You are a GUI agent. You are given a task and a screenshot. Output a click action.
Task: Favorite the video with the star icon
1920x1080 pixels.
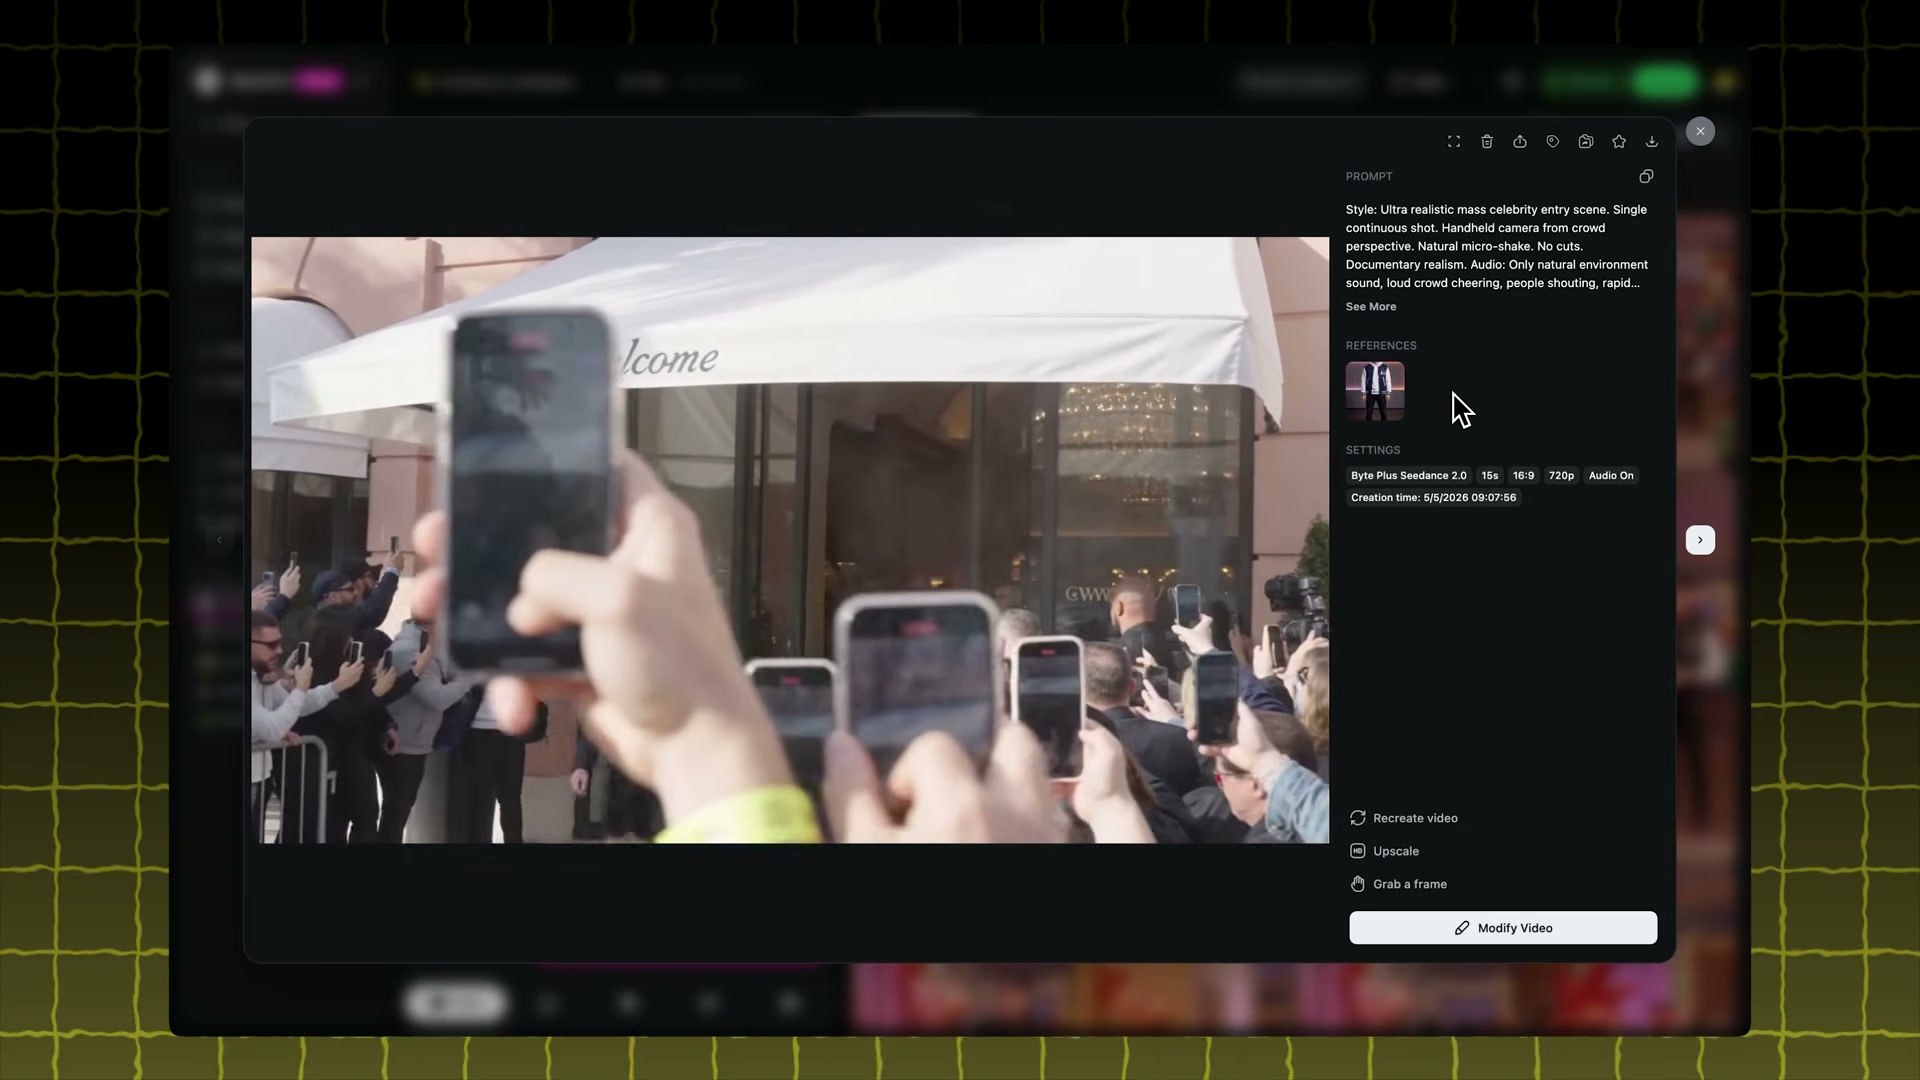point(1619,142)
